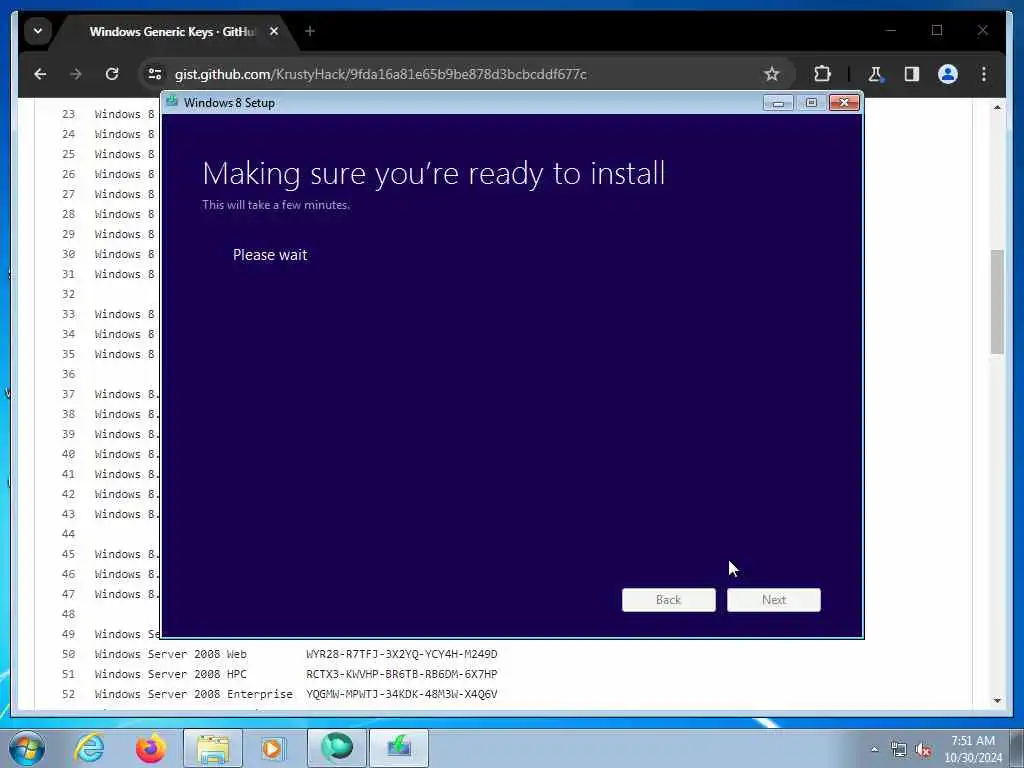Launch Internet Explorer from the taskbar

pos(89,748)
